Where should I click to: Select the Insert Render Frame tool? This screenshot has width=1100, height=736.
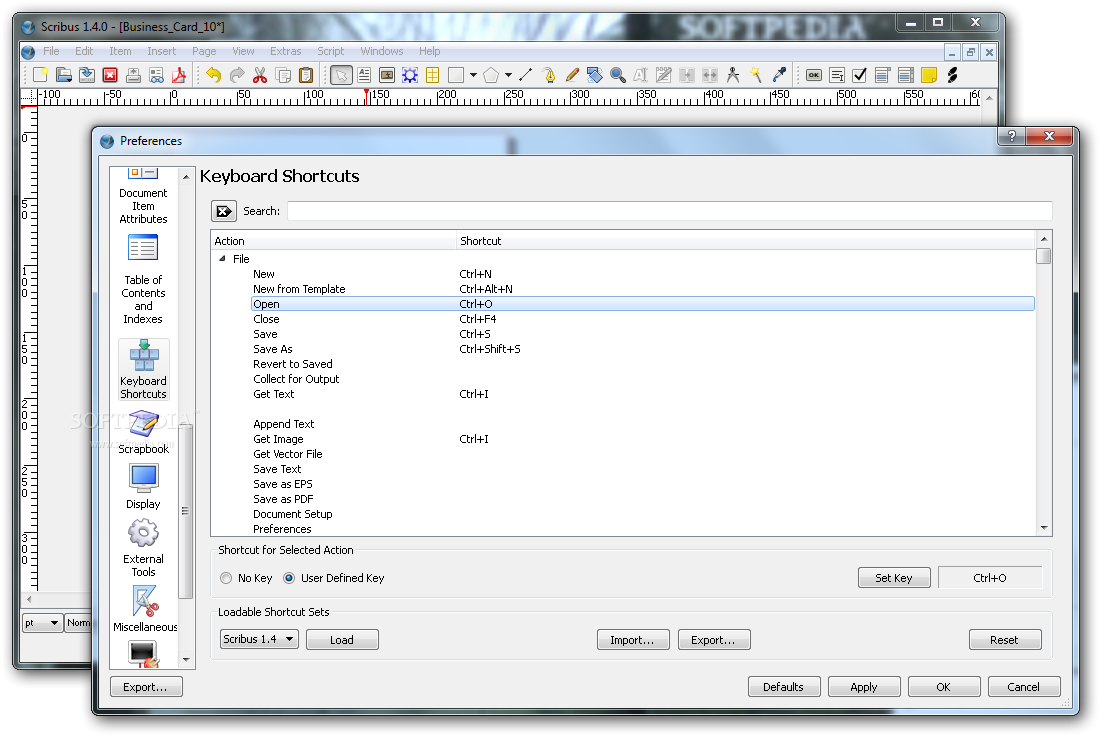[410, 75]
